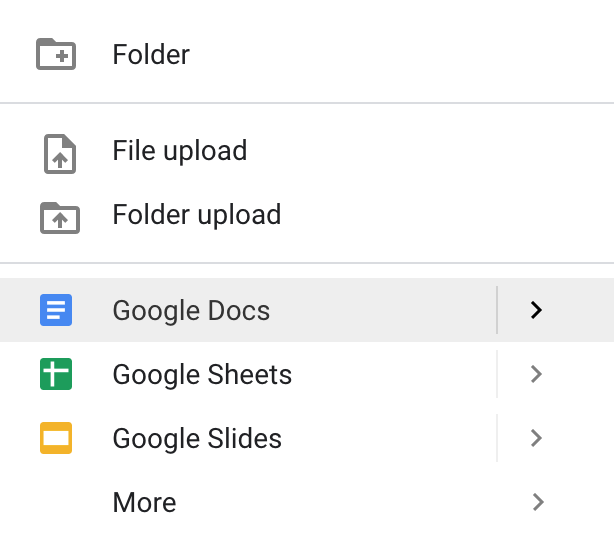The height and width of the screenshot is (556, 614).
Task: Choose the Folder menu entry
Action: click(151, 54)
